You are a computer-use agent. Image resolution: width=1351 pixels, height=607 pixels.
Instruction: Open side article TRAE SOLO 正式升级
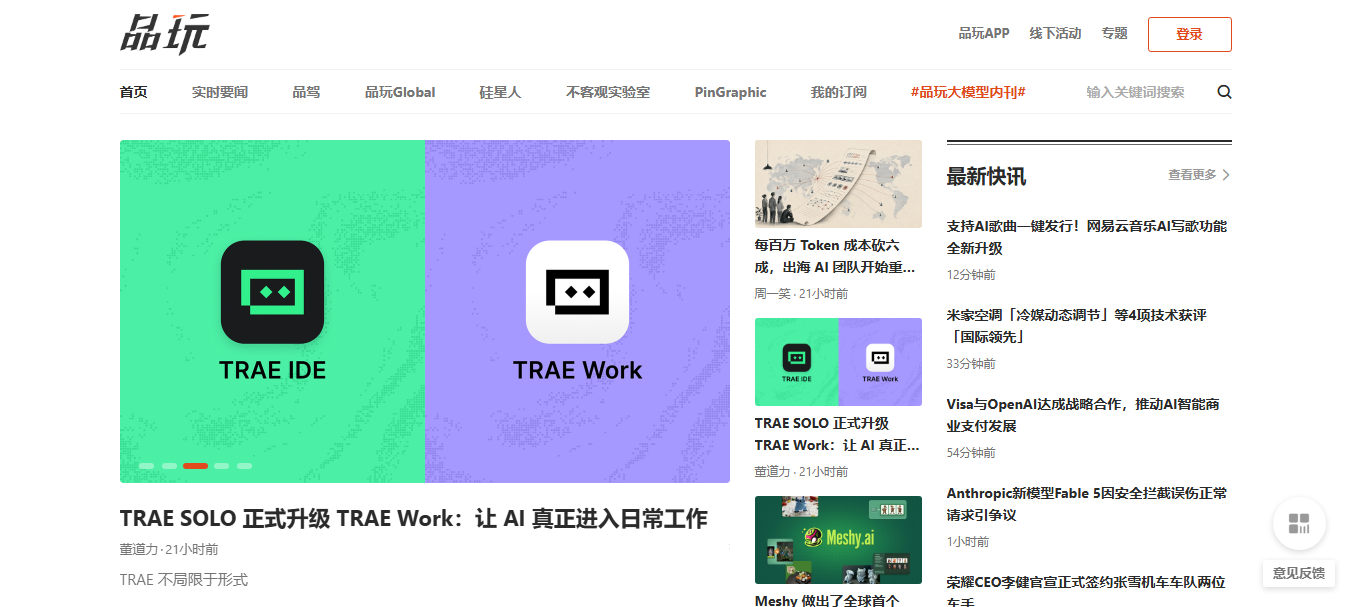click(837, 434)
